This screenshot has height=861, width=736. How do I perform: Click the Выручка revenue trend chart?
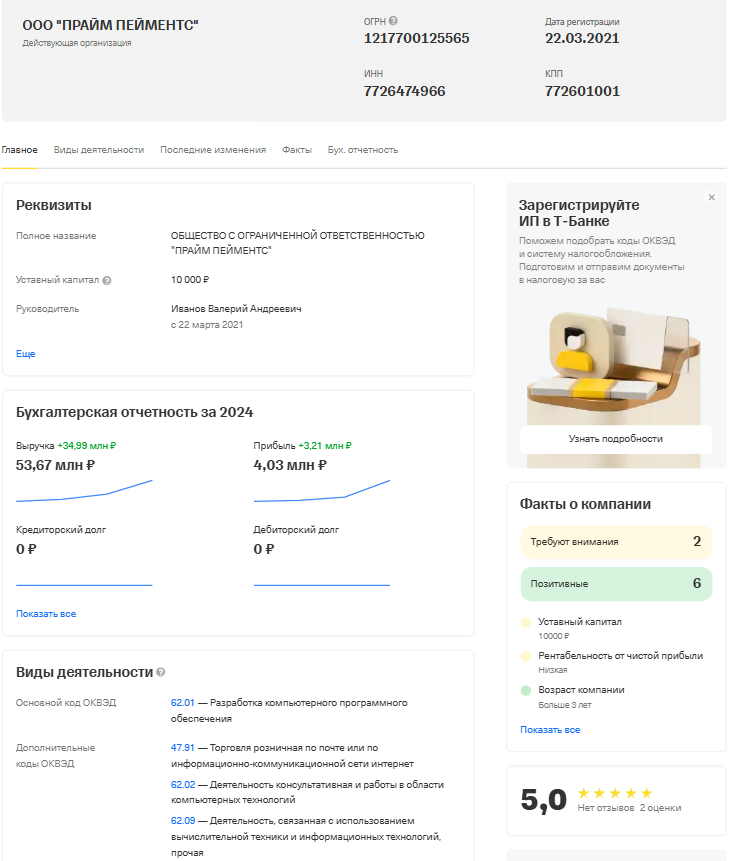pos(84,490)
